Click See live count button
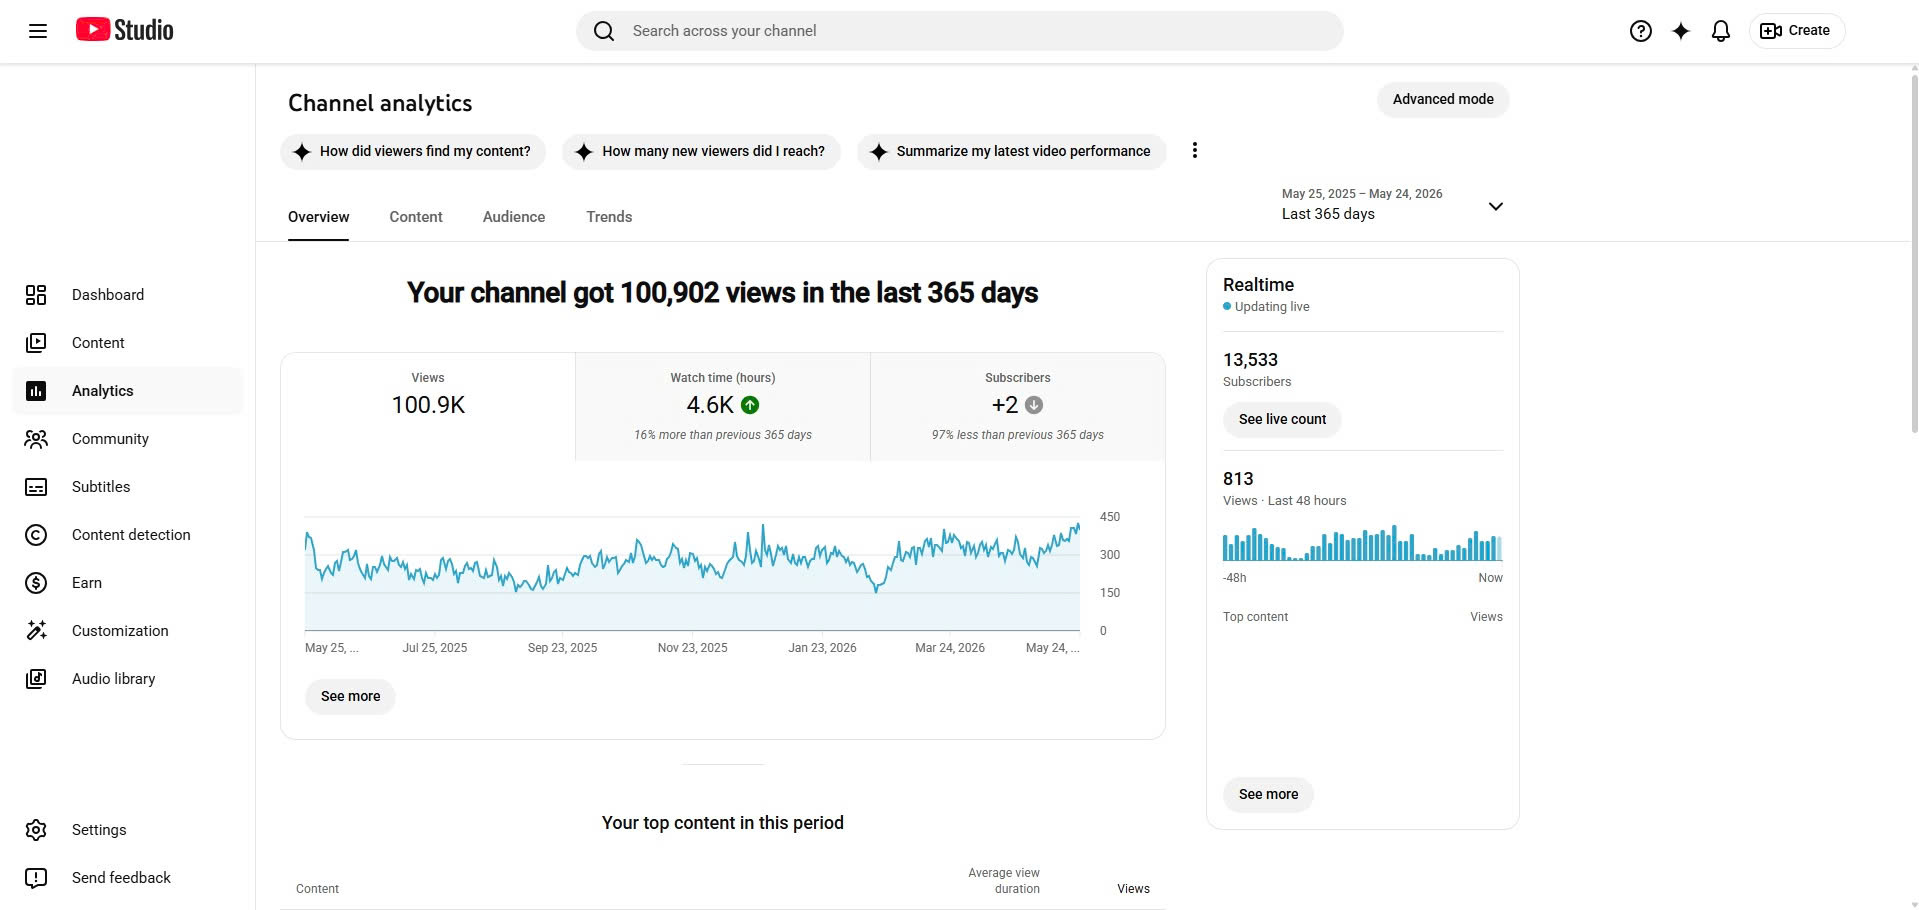 click(x=1282, y=420)
